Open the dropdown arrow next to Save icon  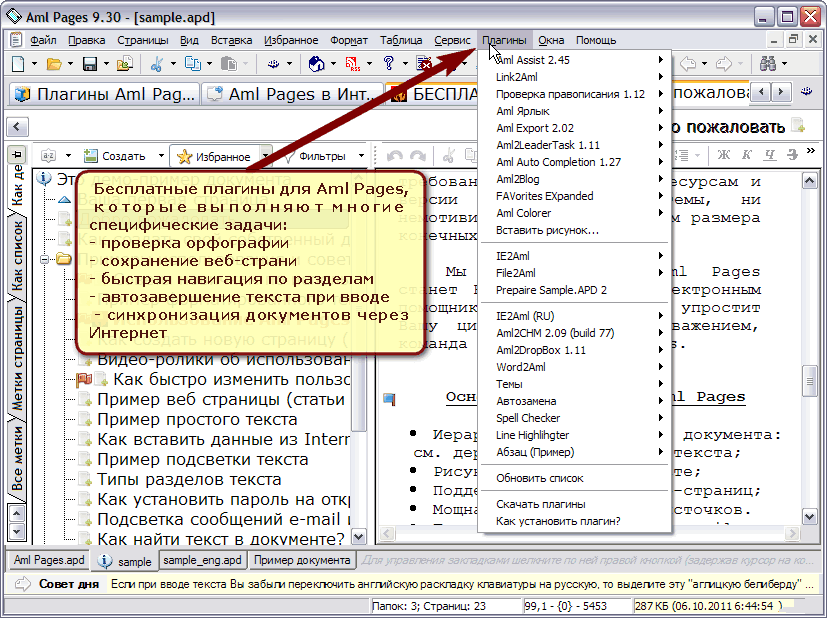click(106, 64)
